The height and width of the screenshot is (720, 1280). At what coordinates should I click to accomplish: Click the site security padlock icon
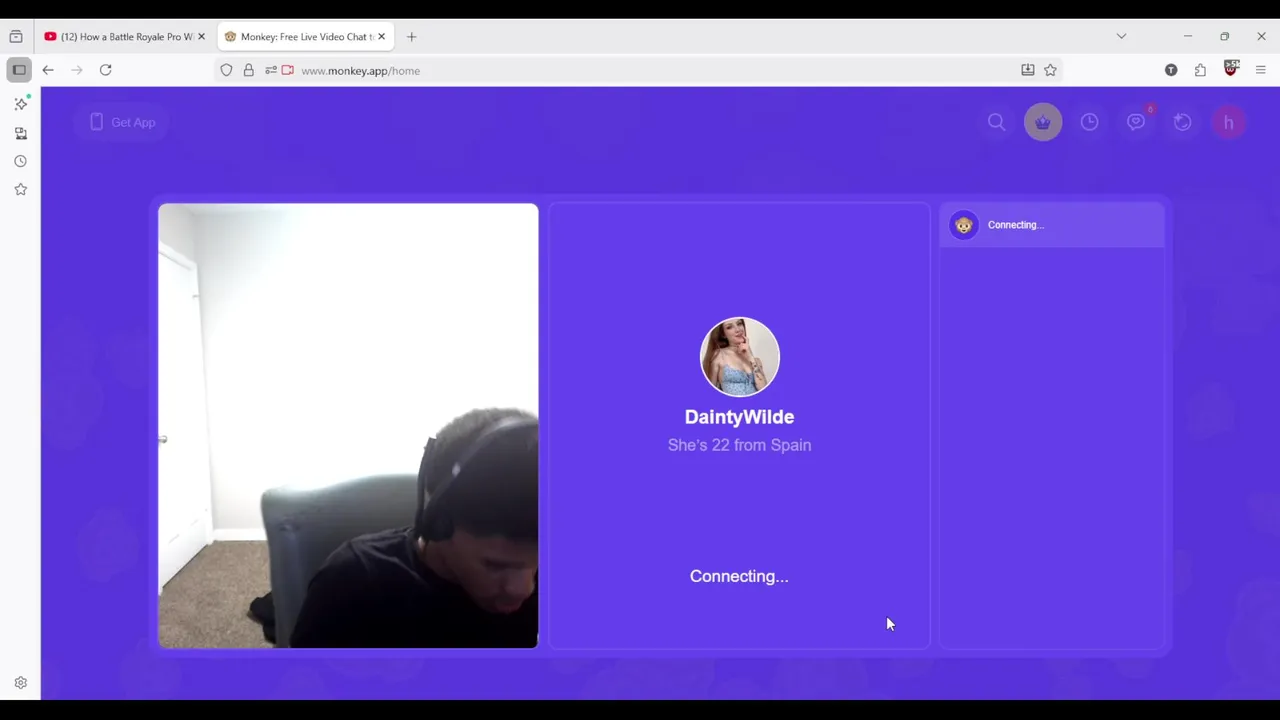coord(248,70)
